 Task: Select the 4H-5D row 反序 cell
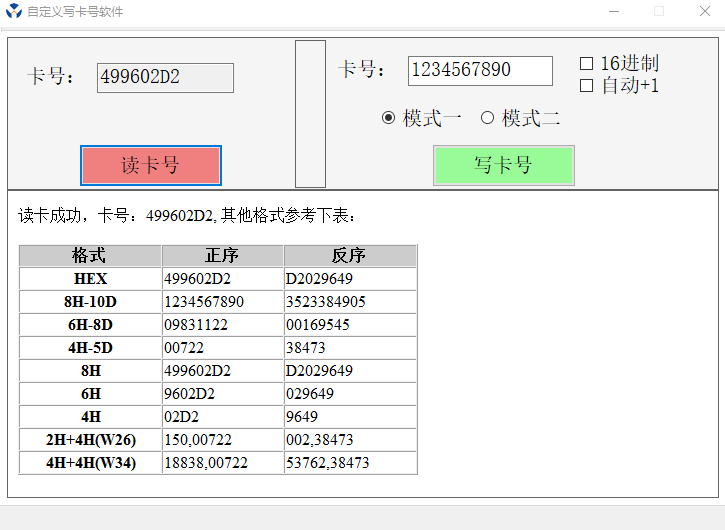(350, 348)
